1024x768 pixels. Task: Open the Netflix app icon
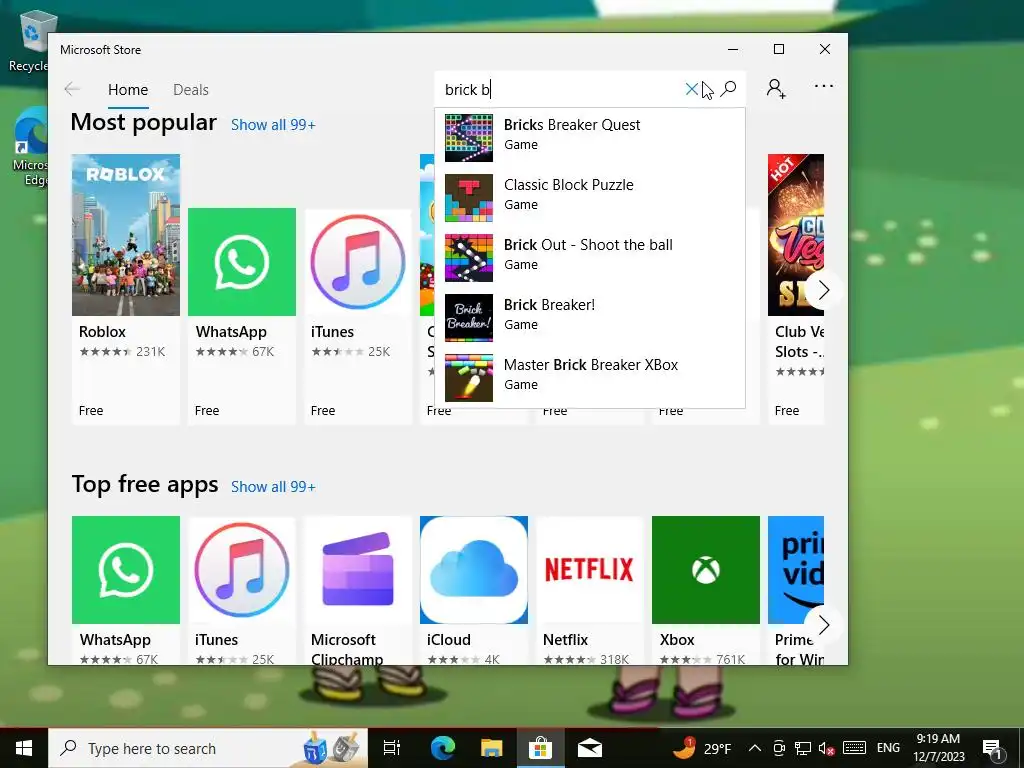590,569
